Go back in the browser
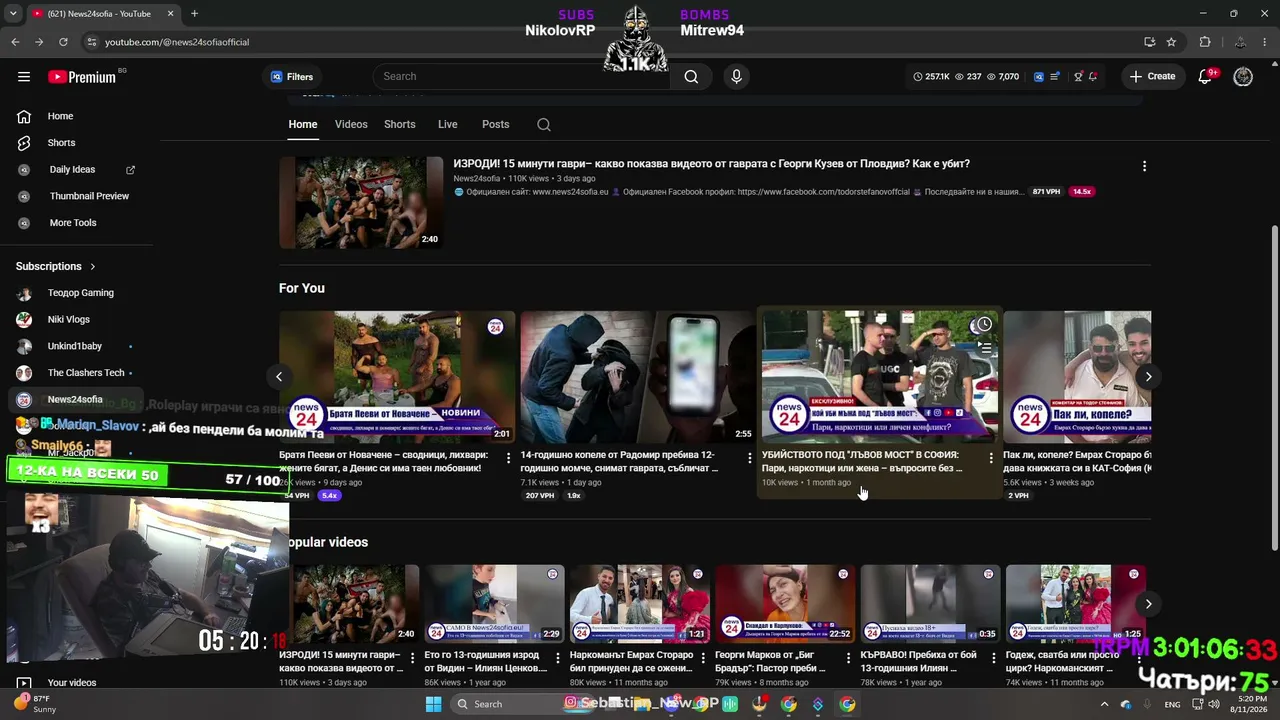1280x720 pixels. coord(15,42)
